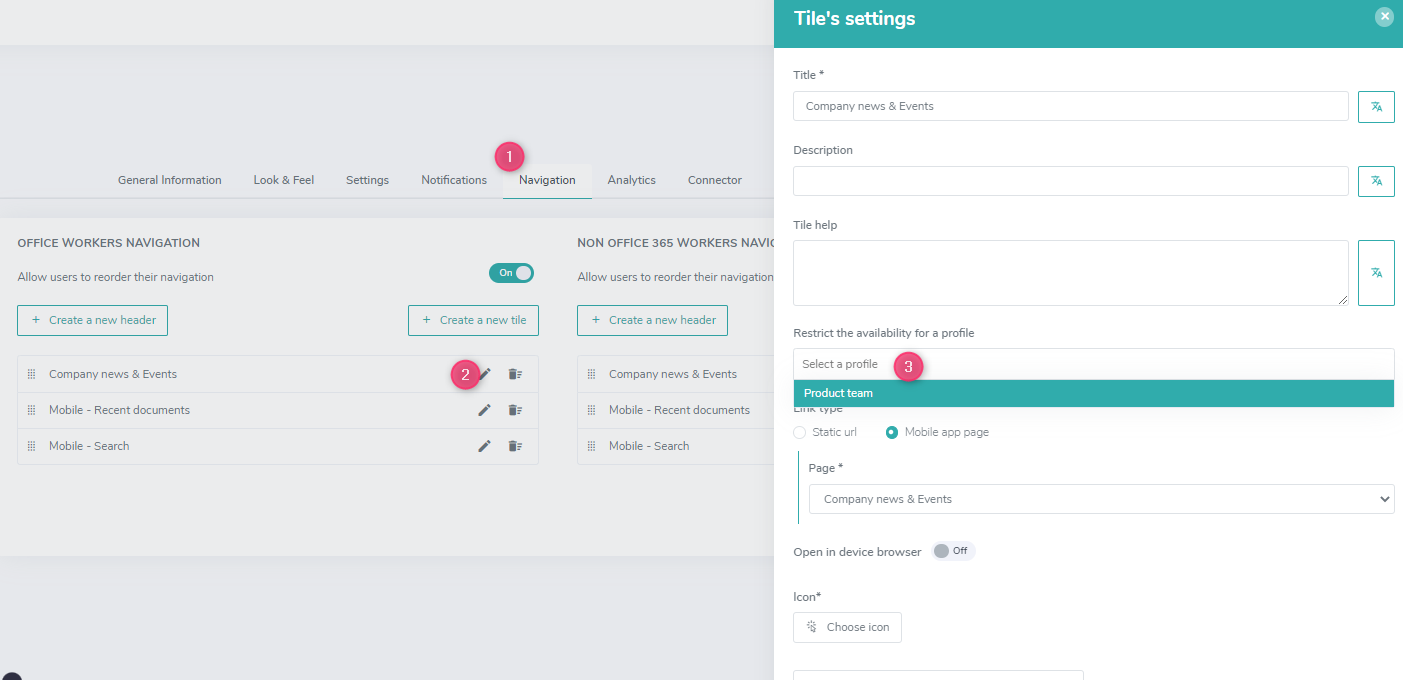Grab drag handle of Office workers' Mobile - Recent documents
Screen dimensions: 1403x680
31,410
